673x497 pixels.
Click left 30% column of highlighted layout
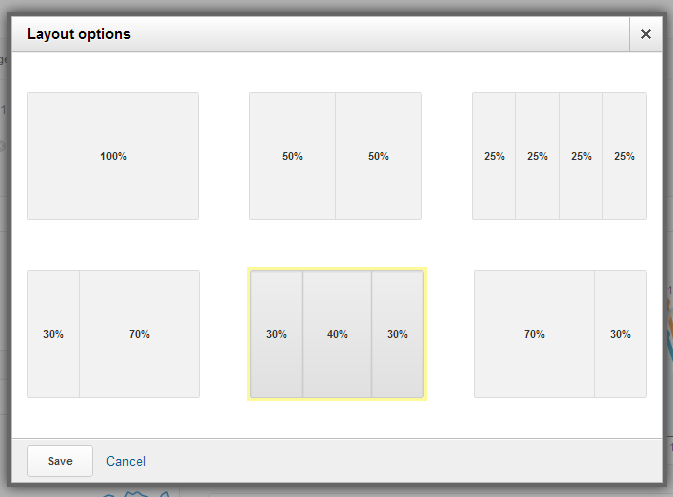pos(276,334)
